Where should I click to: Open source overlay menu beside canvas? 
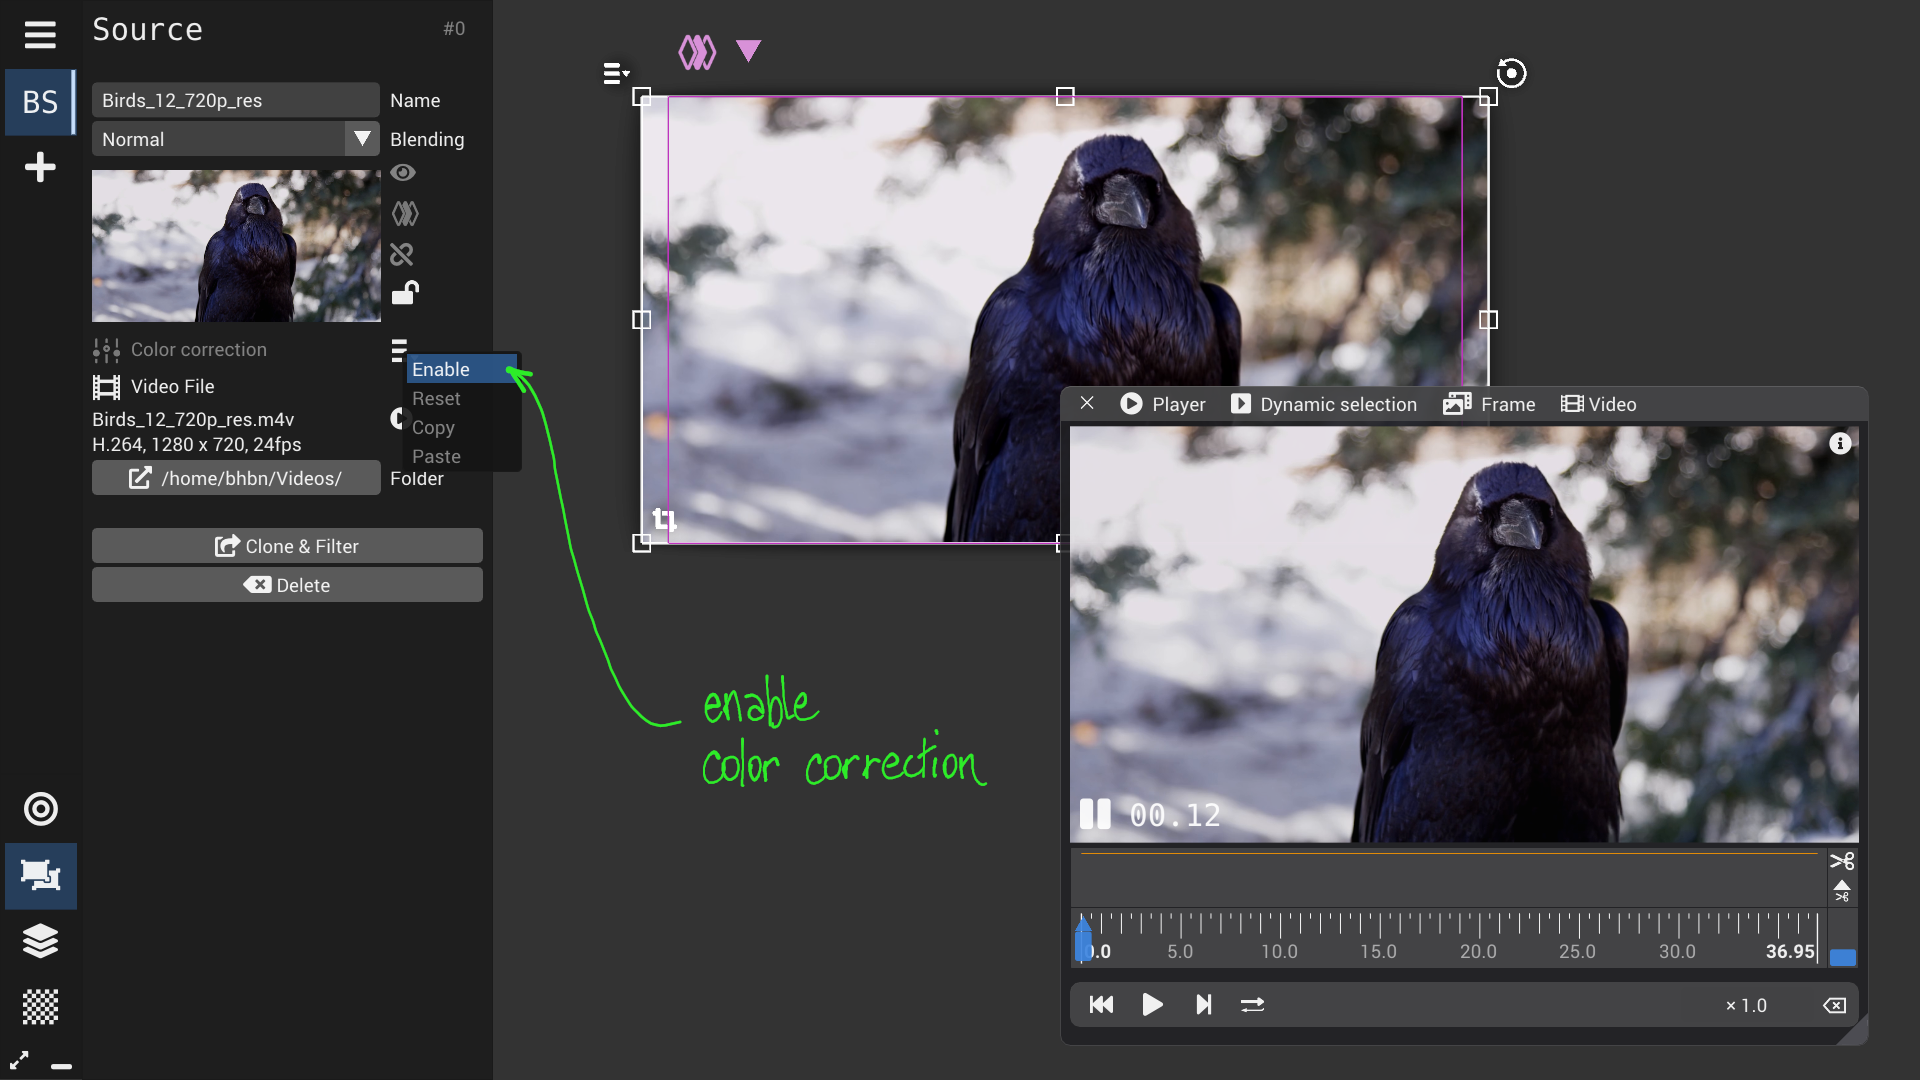coord(616,73)
